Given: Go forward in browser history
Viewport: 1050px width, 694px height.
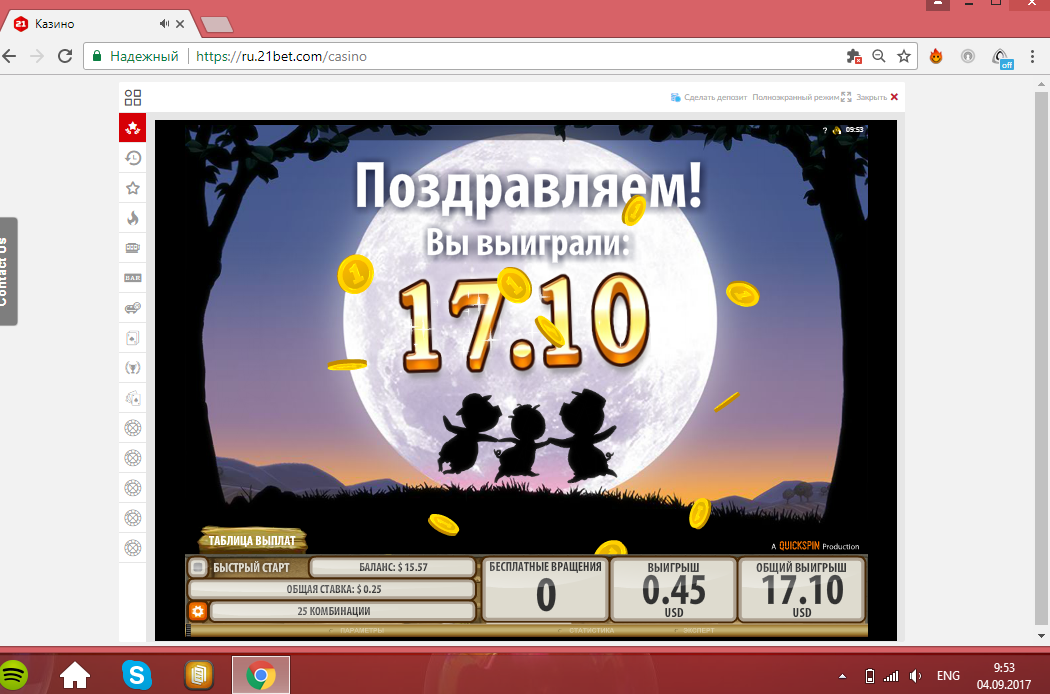Looking at the screenshot, I should [37, 56].
